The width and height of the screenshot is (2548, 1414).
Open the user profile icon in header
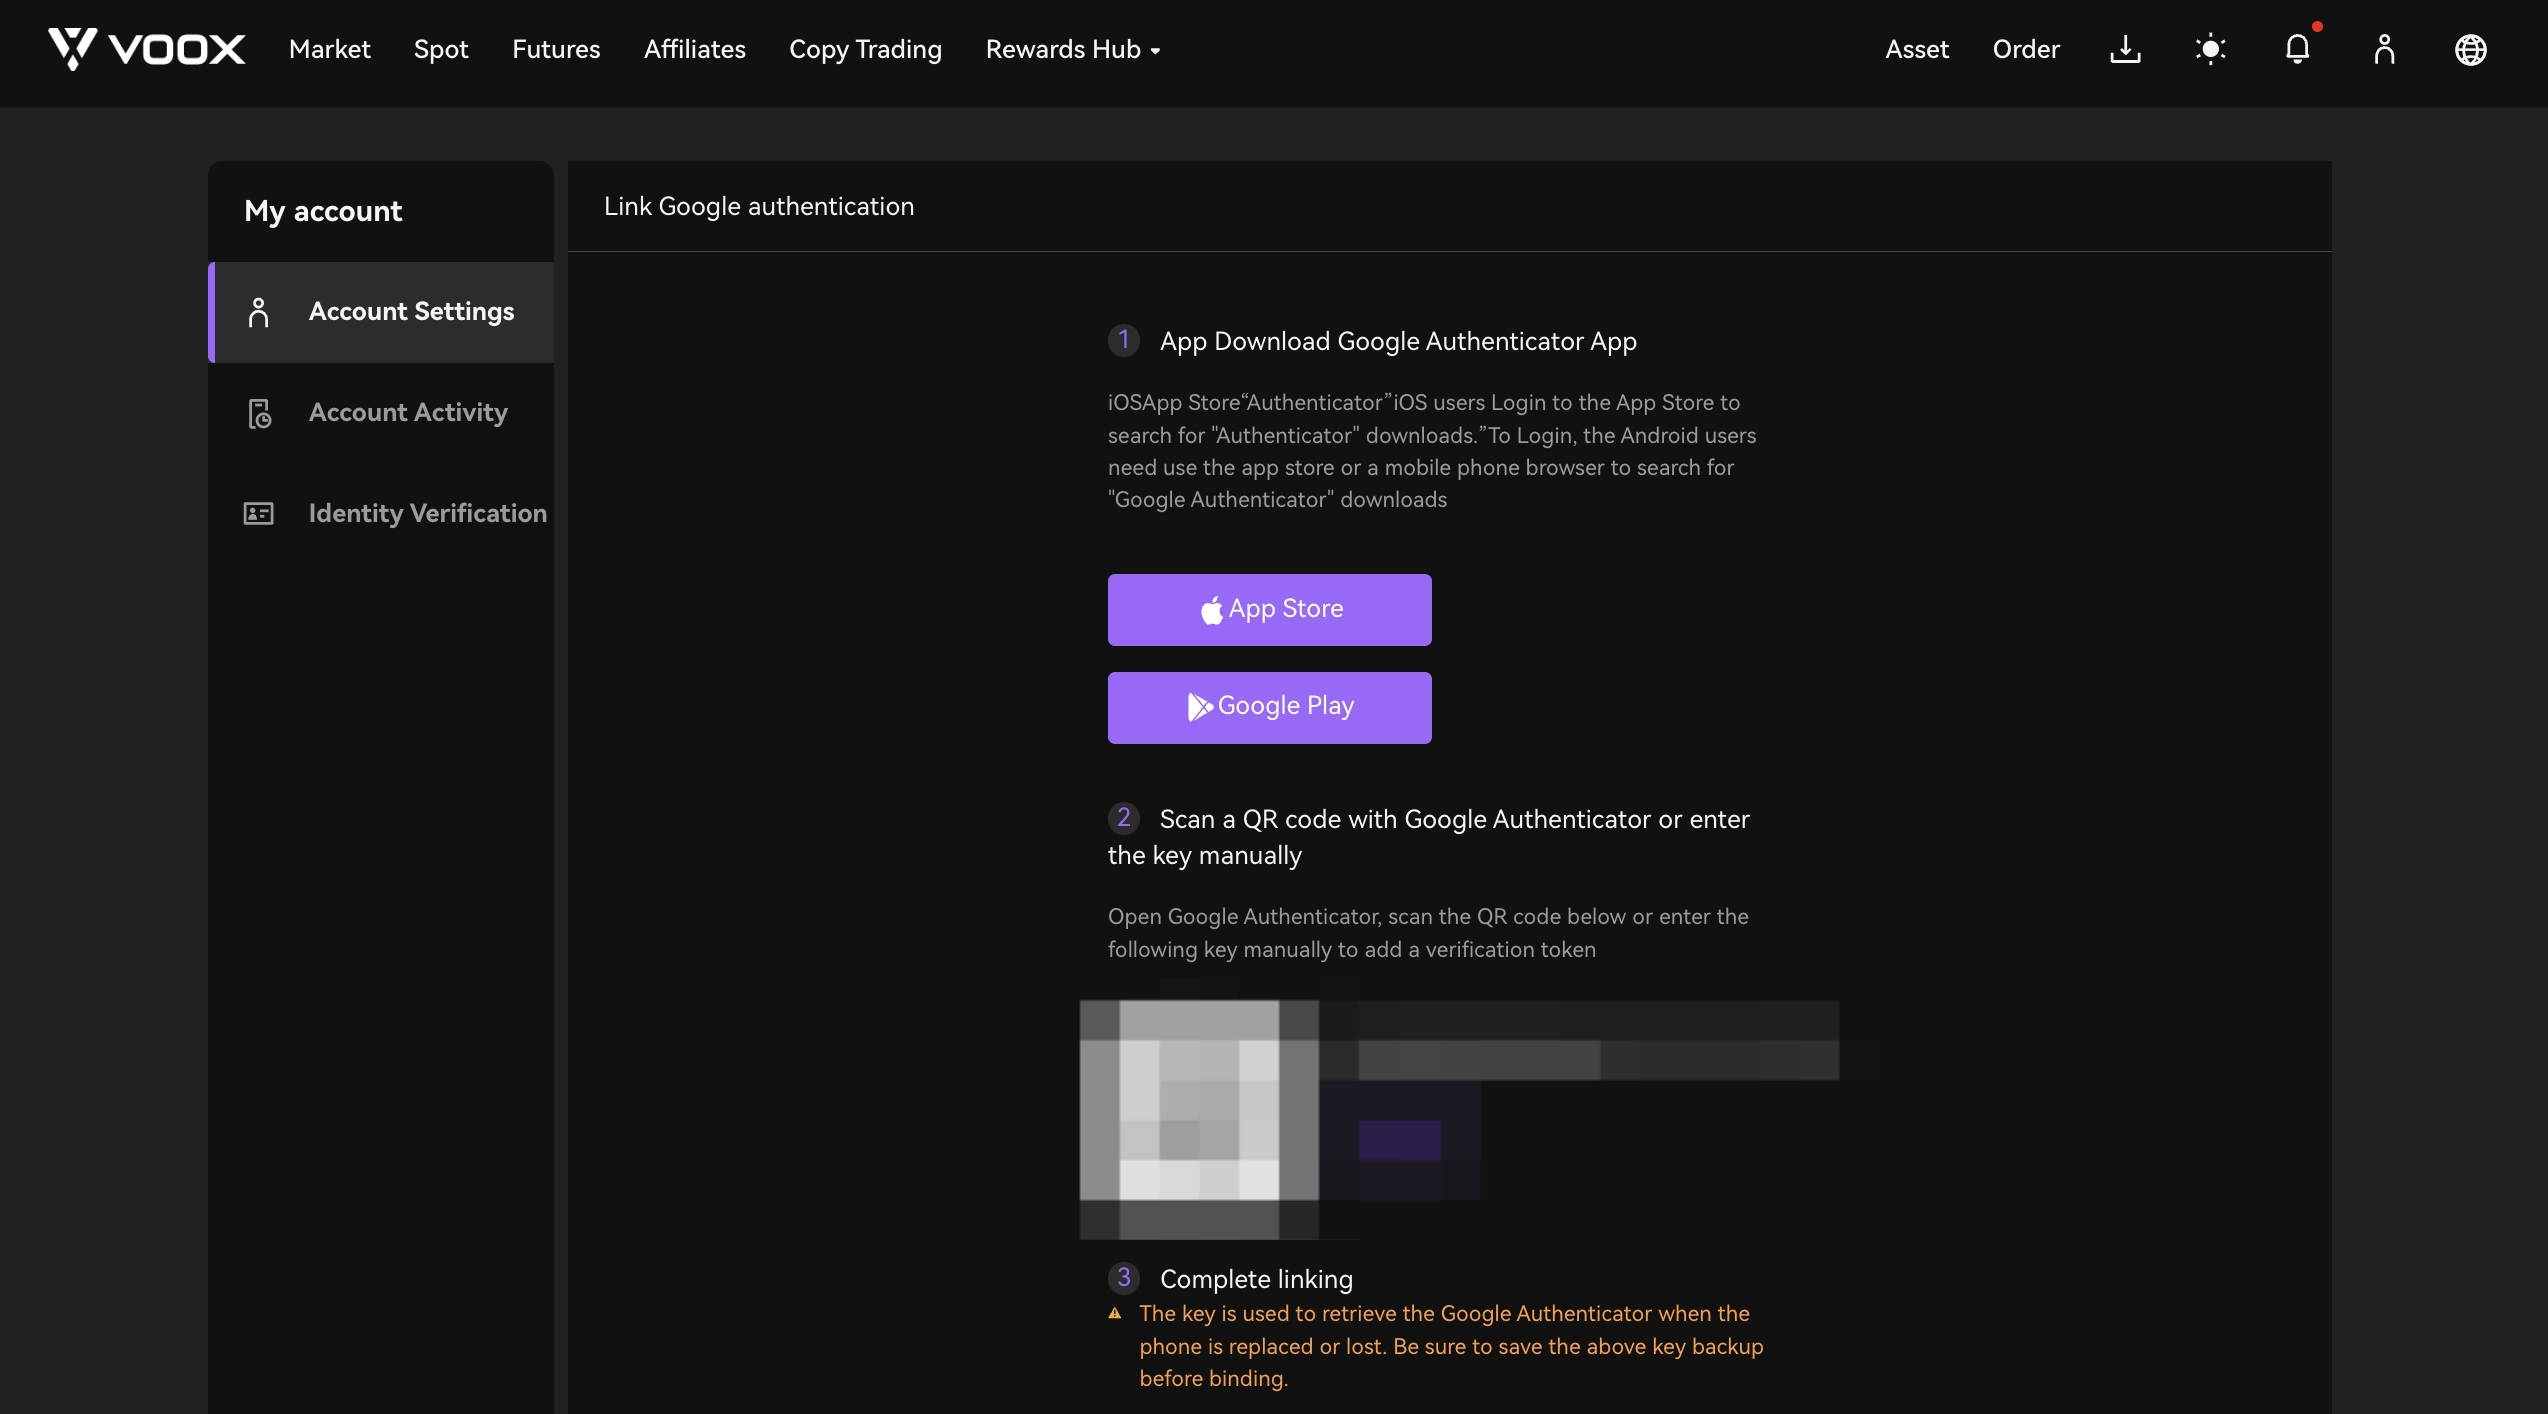2384,49
